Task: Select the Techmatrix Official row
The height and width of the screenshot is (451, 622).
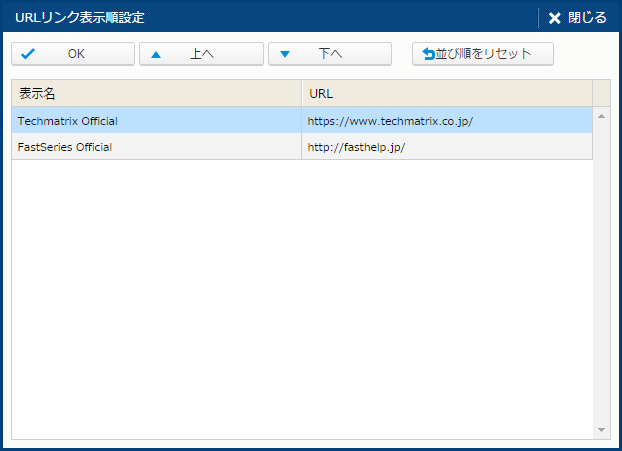Action: click(x=68, y=121)
